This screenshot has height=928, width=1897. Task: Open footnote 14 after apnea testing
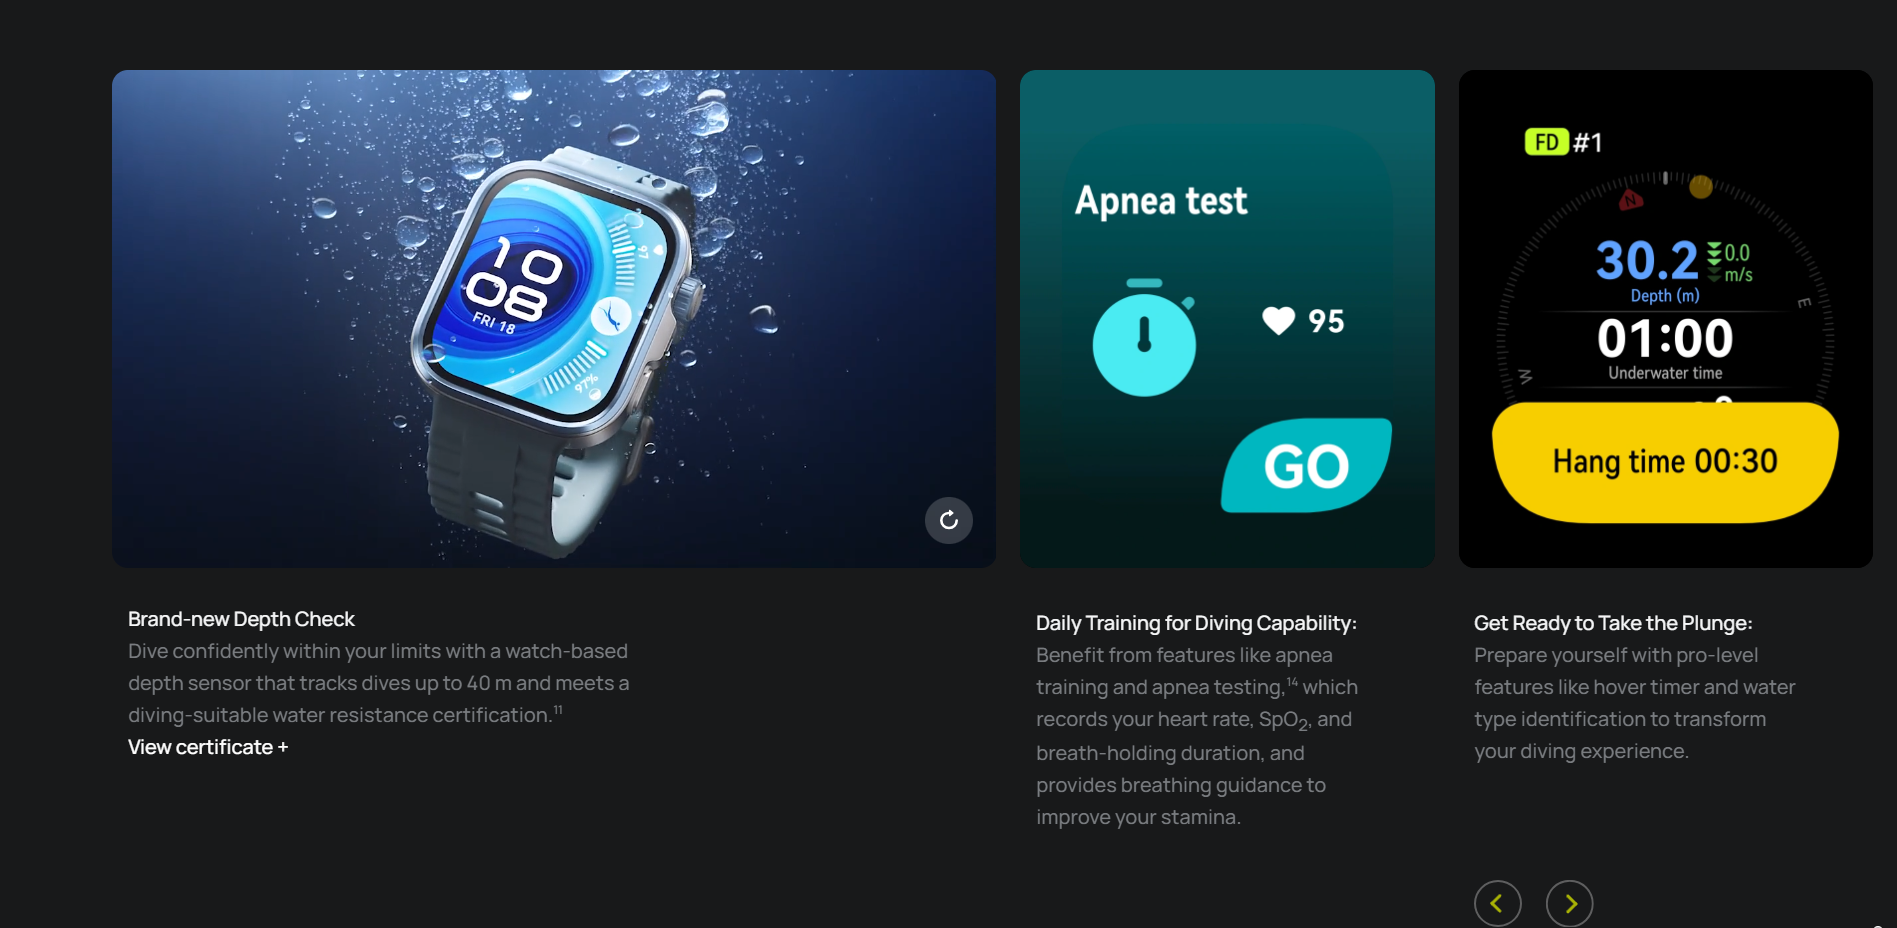coord(1292,682)
